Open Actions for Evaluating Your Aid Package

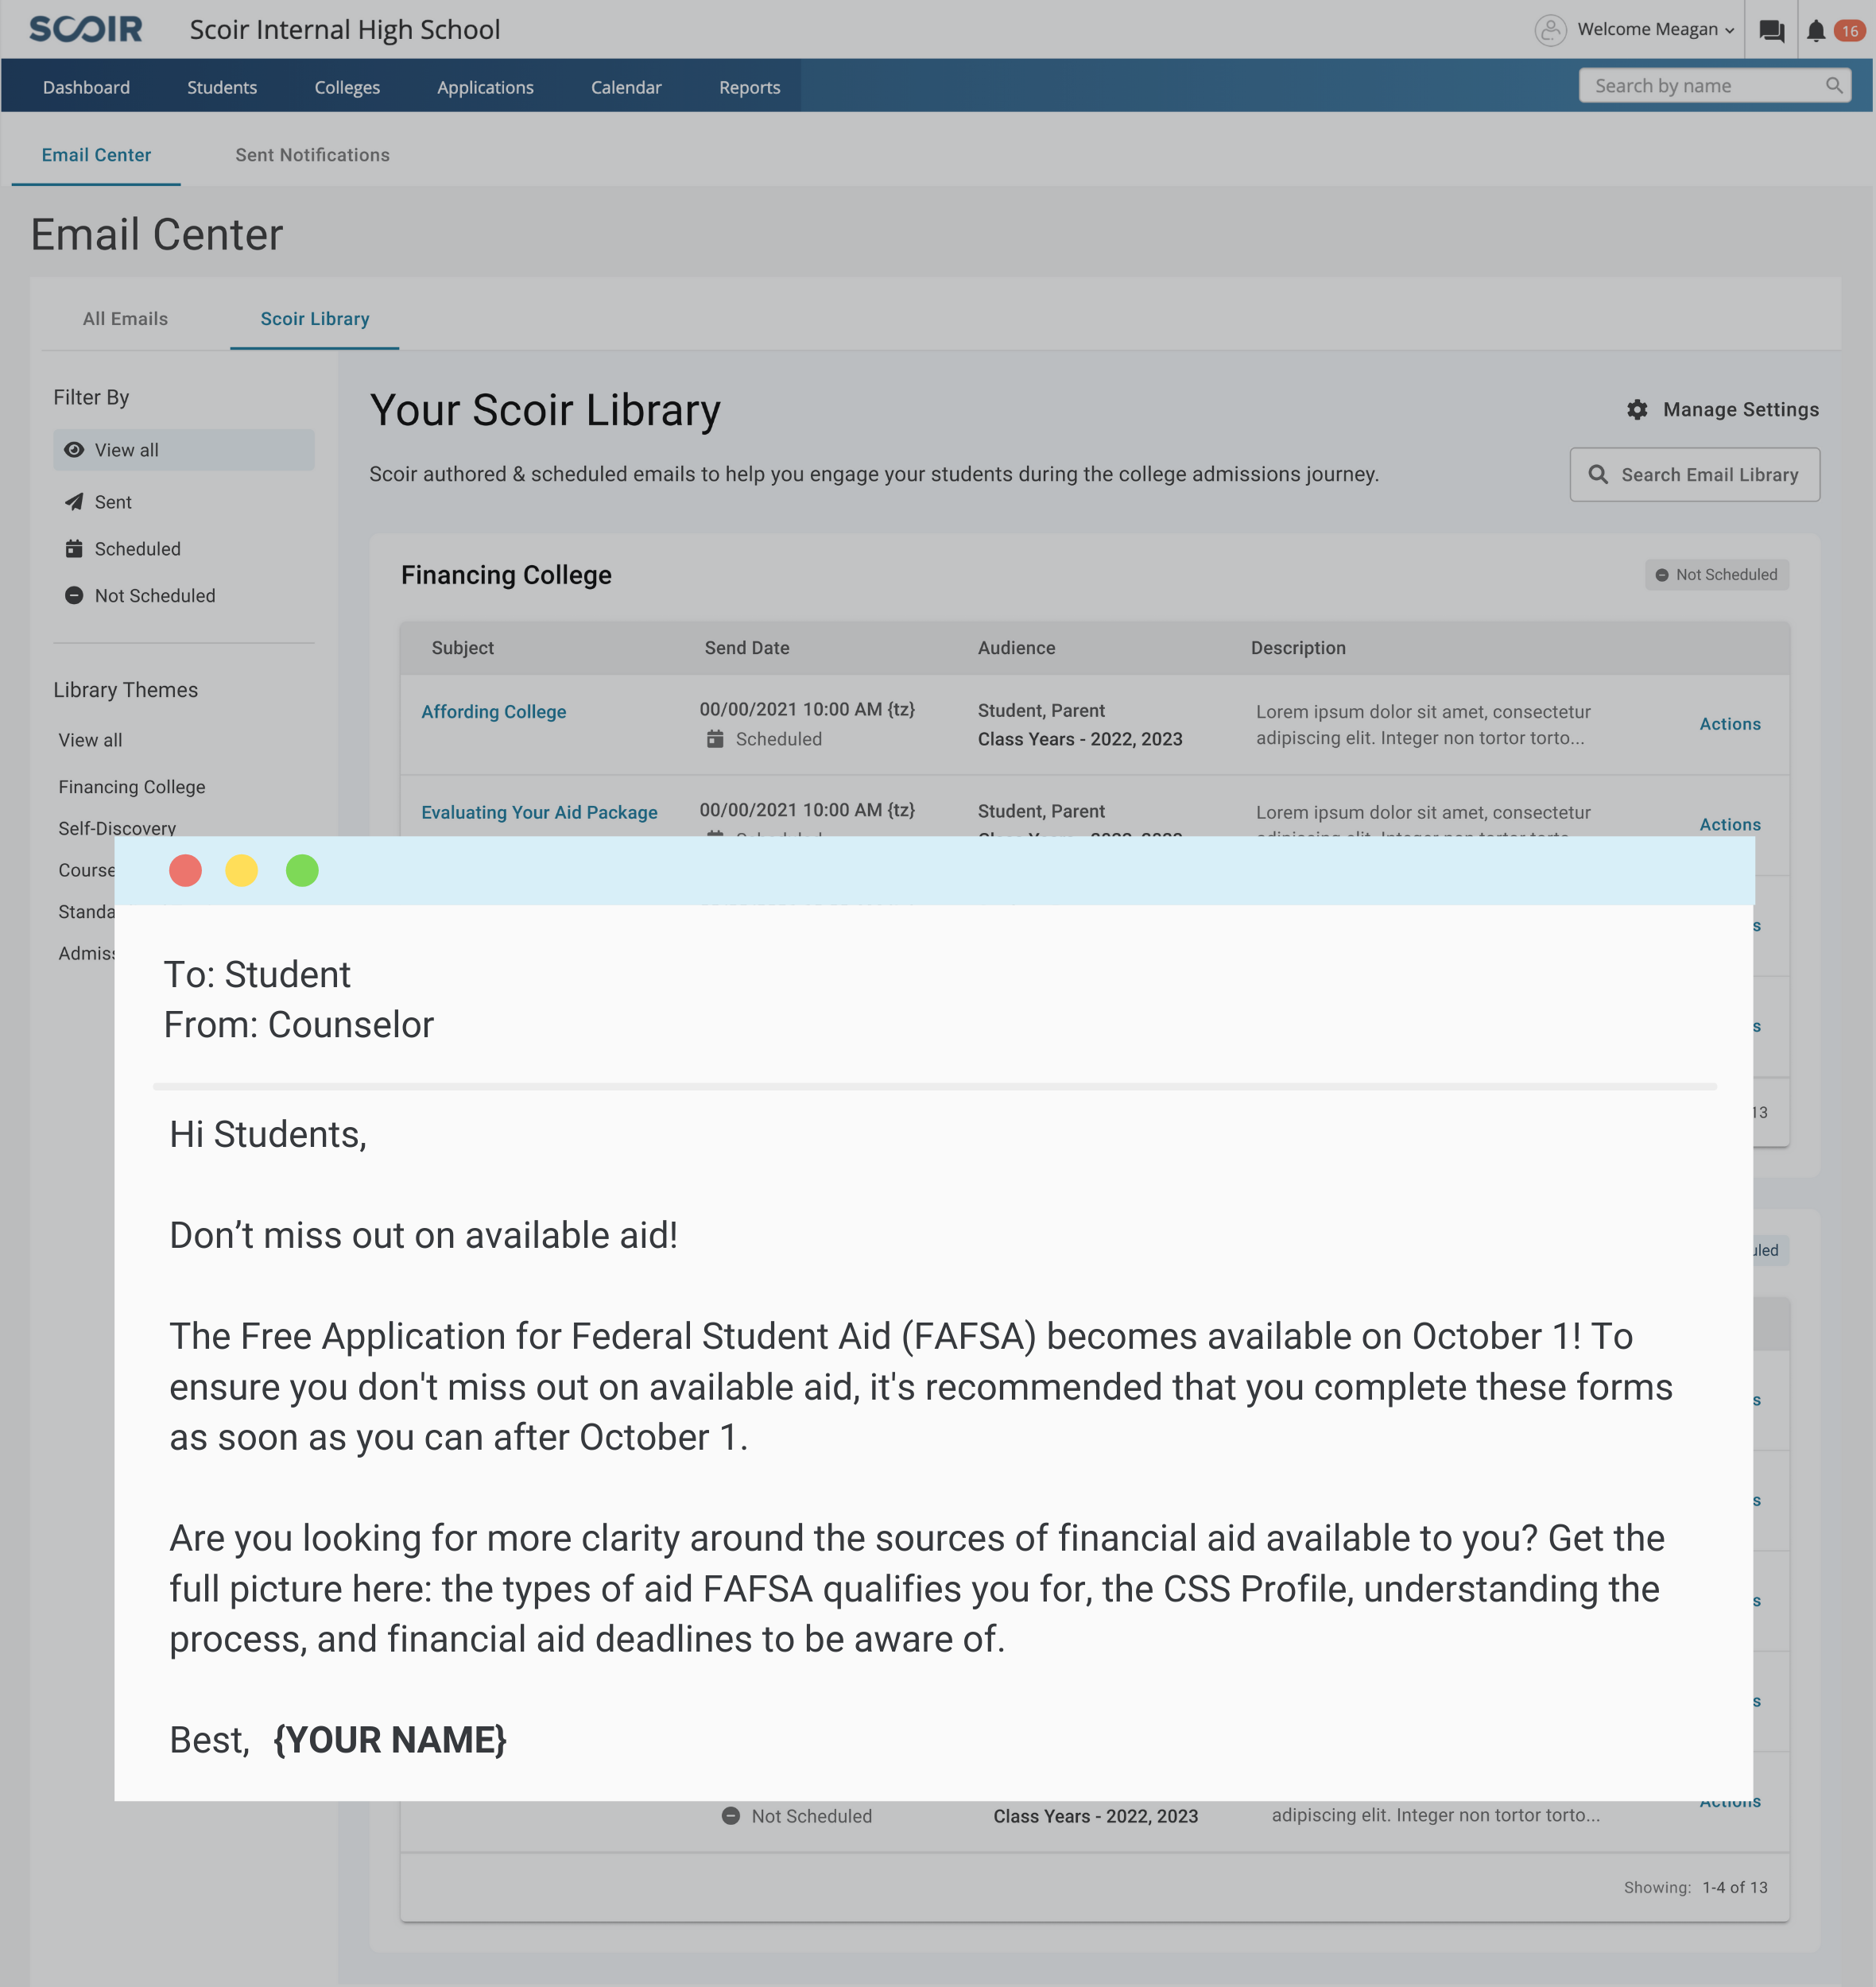pos(1730,824)
